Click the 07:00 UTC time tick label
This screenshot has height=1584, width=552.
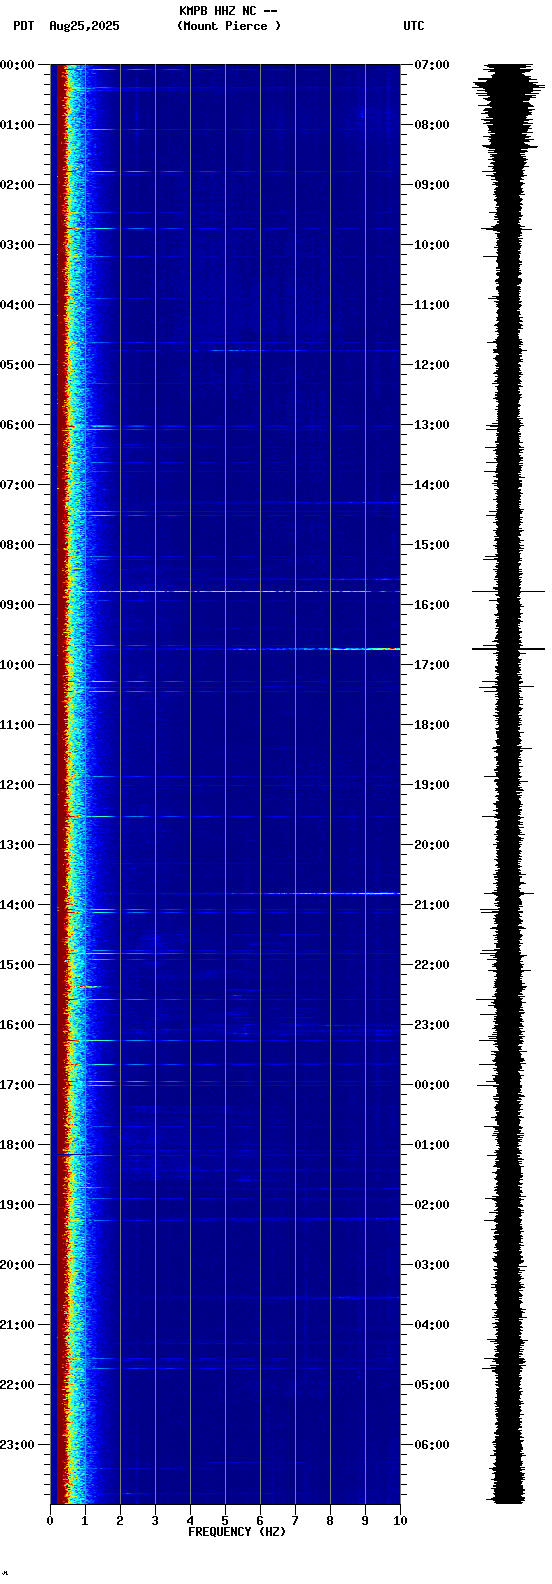tap(432, 65)
